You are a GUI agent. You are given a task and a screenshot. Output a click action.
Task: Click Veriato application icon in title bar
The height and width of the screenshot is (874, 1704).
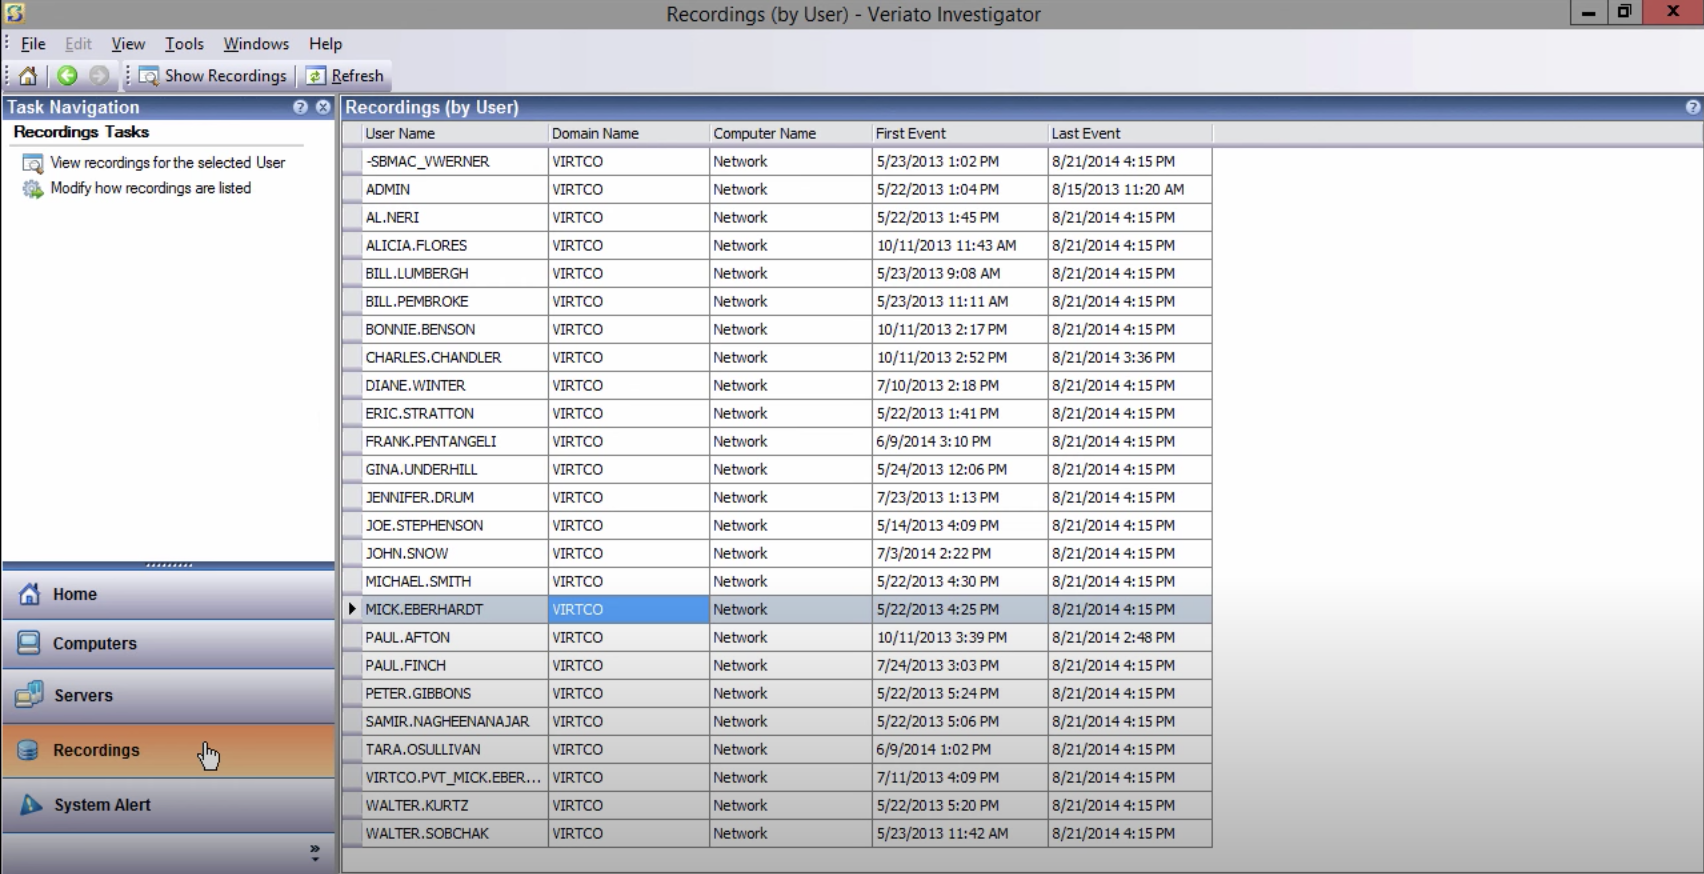tap(14, 13)
